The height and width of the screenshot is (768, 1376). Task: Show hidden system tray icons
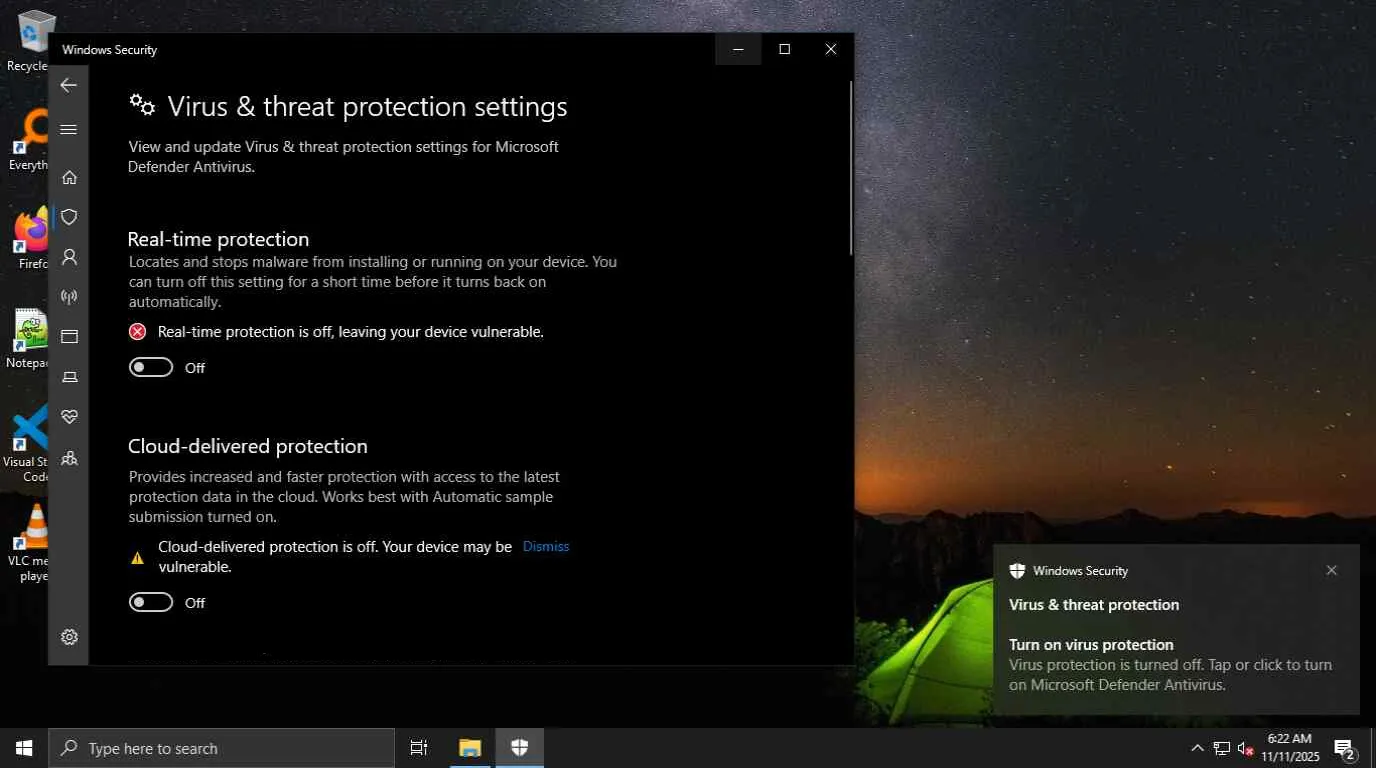click(1197, 748)
